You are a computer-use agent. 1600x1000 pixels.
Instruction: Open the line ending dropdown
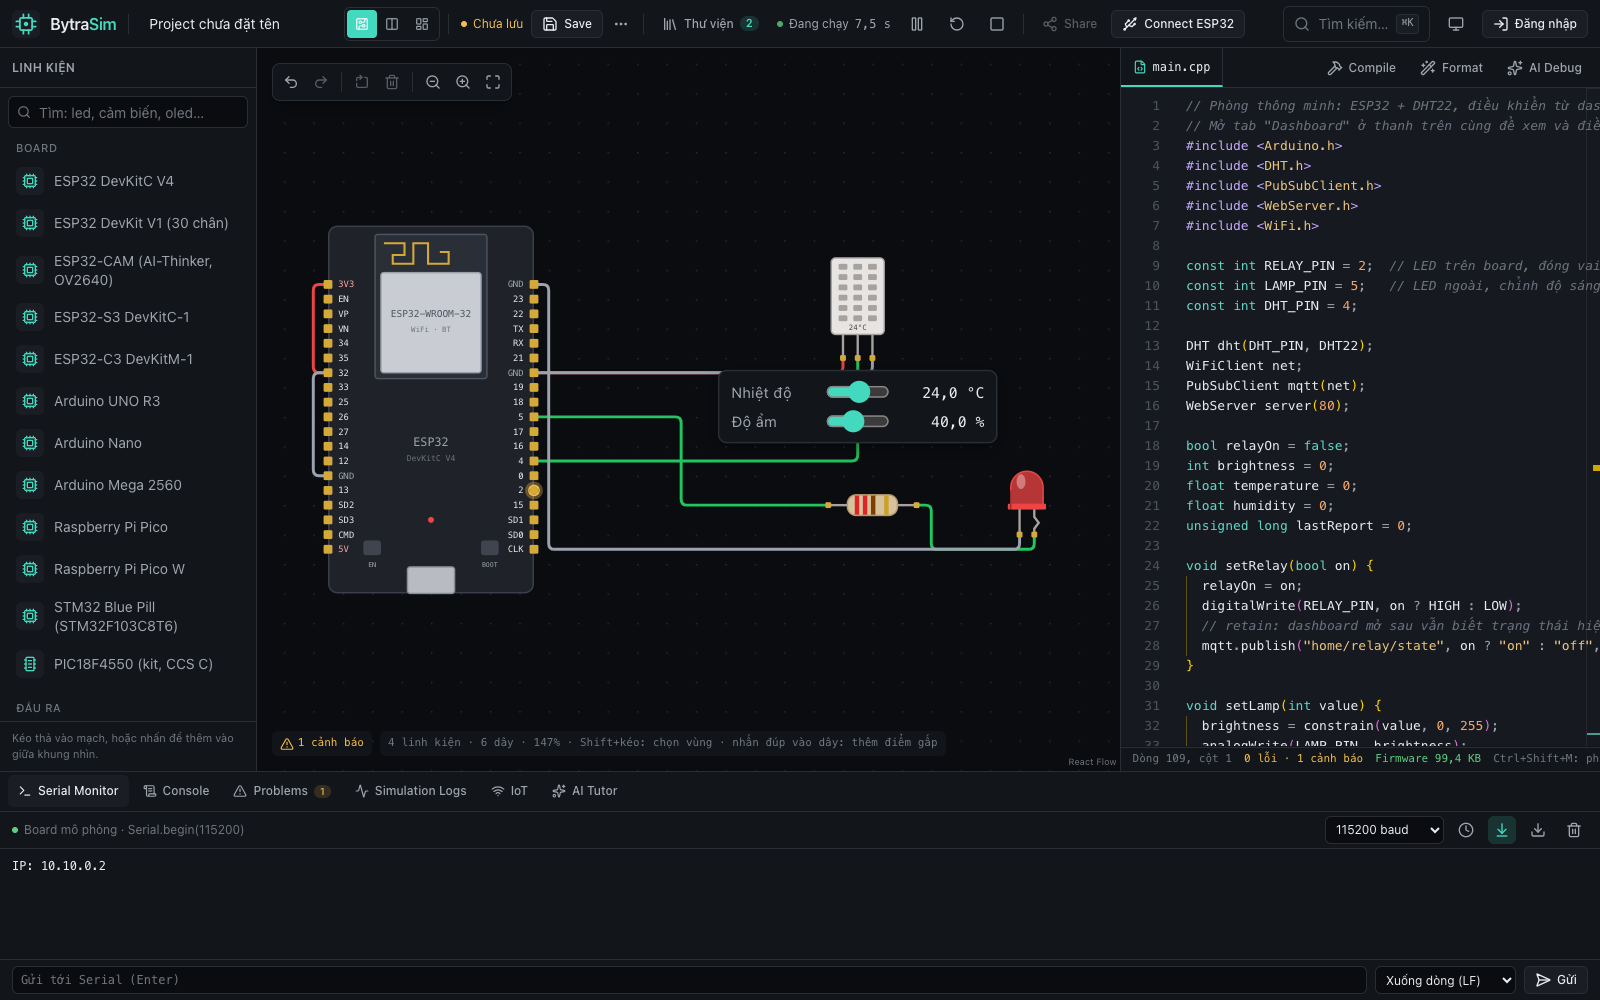click(1445, 980)
